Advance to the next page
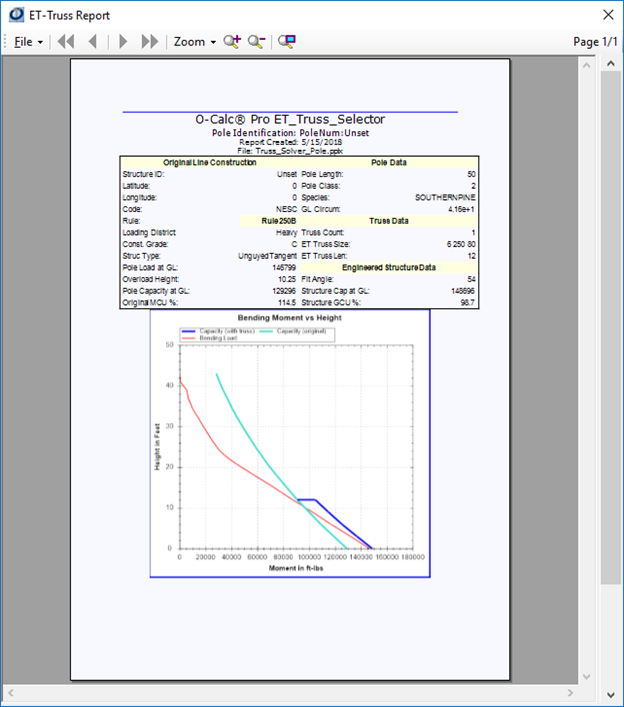 [x=123, y=41]
